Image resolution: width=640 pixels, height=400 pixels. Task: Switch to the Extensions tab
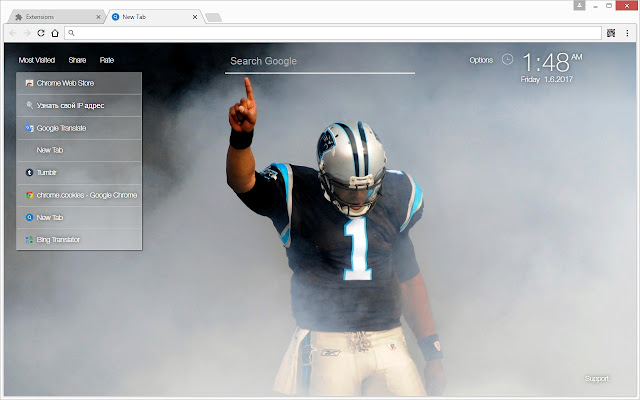click(55, 17)
